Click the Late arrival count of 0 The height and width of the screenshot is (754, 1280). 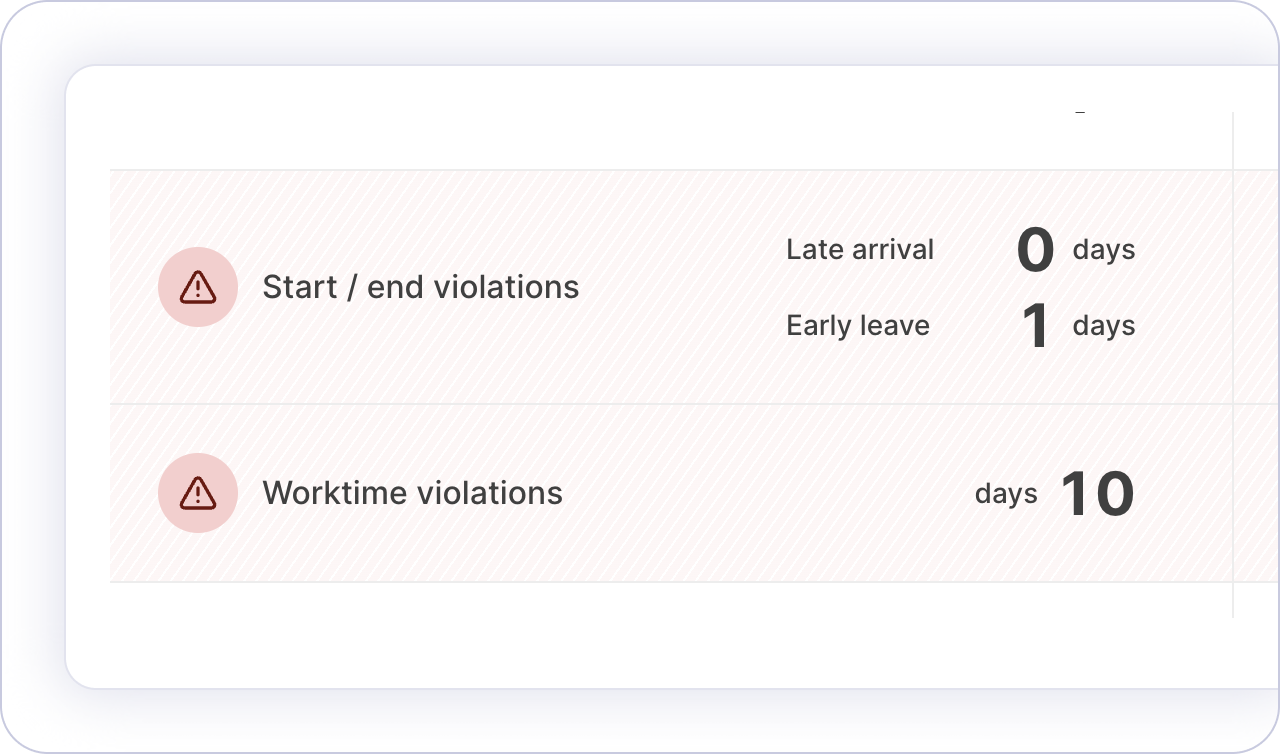[1035, 250]
